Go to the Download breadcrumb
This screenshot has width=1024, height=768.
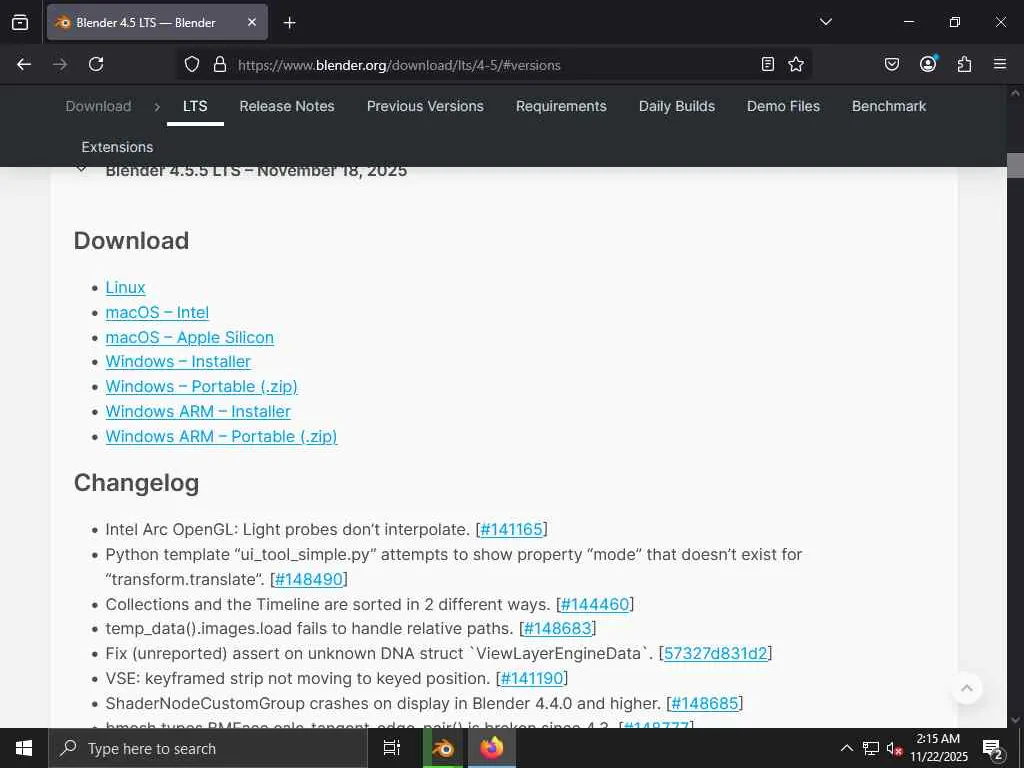(98, 106)
